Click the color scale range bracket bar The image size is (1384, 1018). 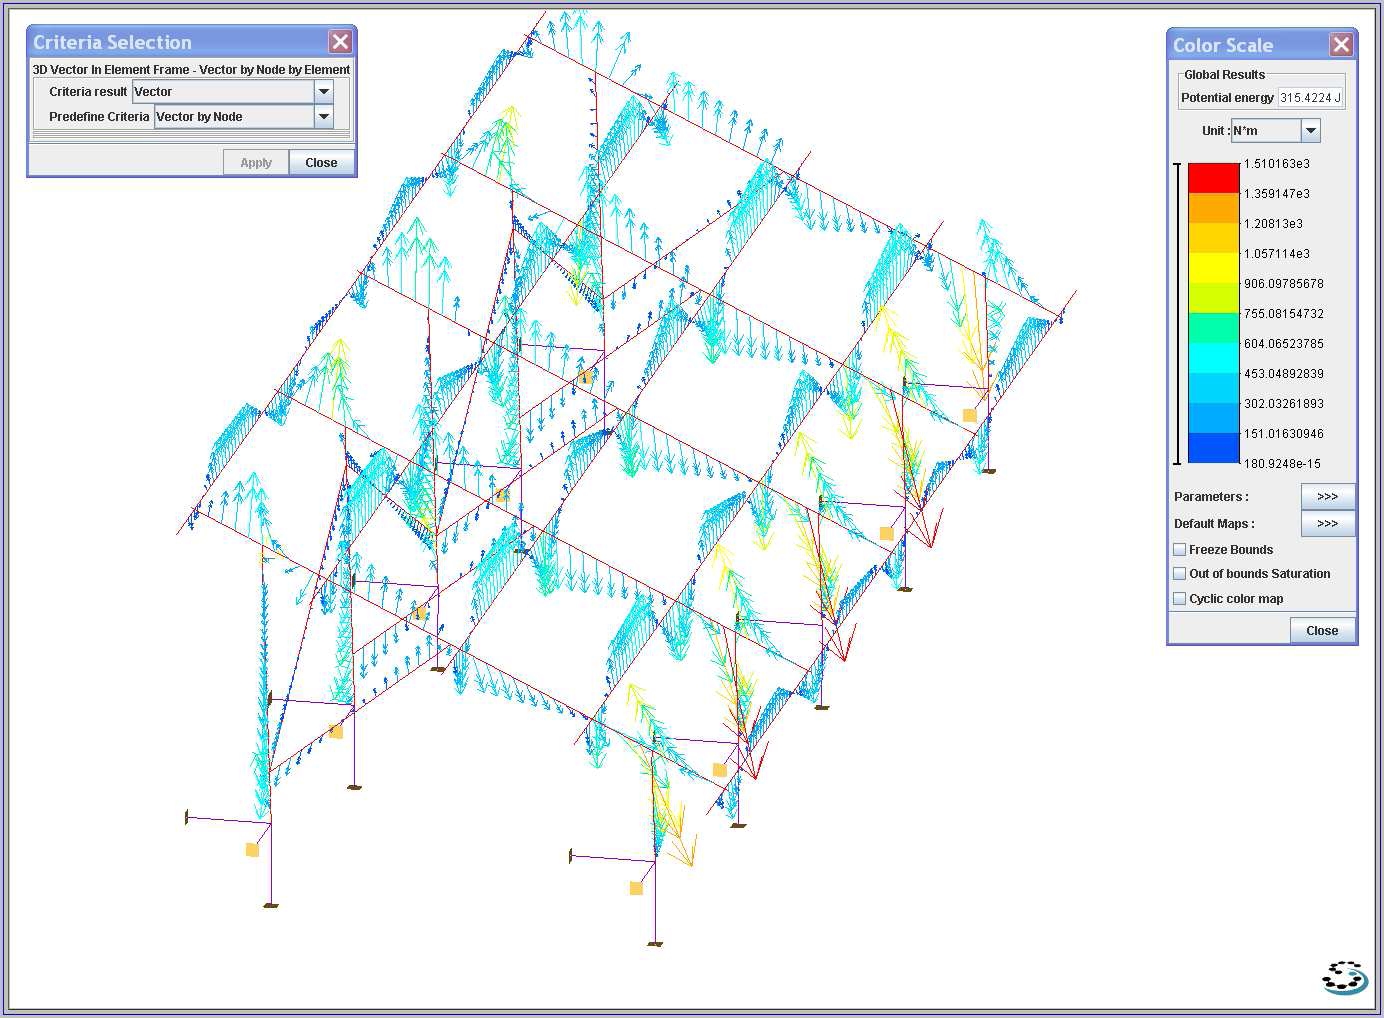[1178, 314]
